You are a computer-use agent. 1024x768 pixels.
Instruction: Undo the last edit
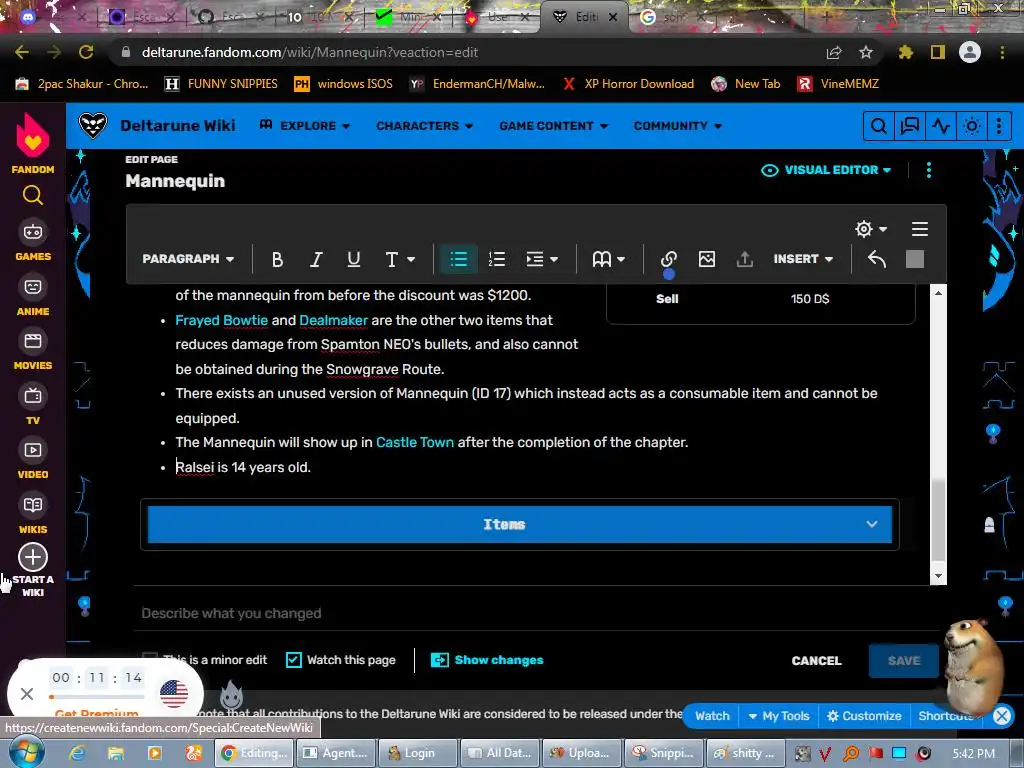tap(876, 259)
